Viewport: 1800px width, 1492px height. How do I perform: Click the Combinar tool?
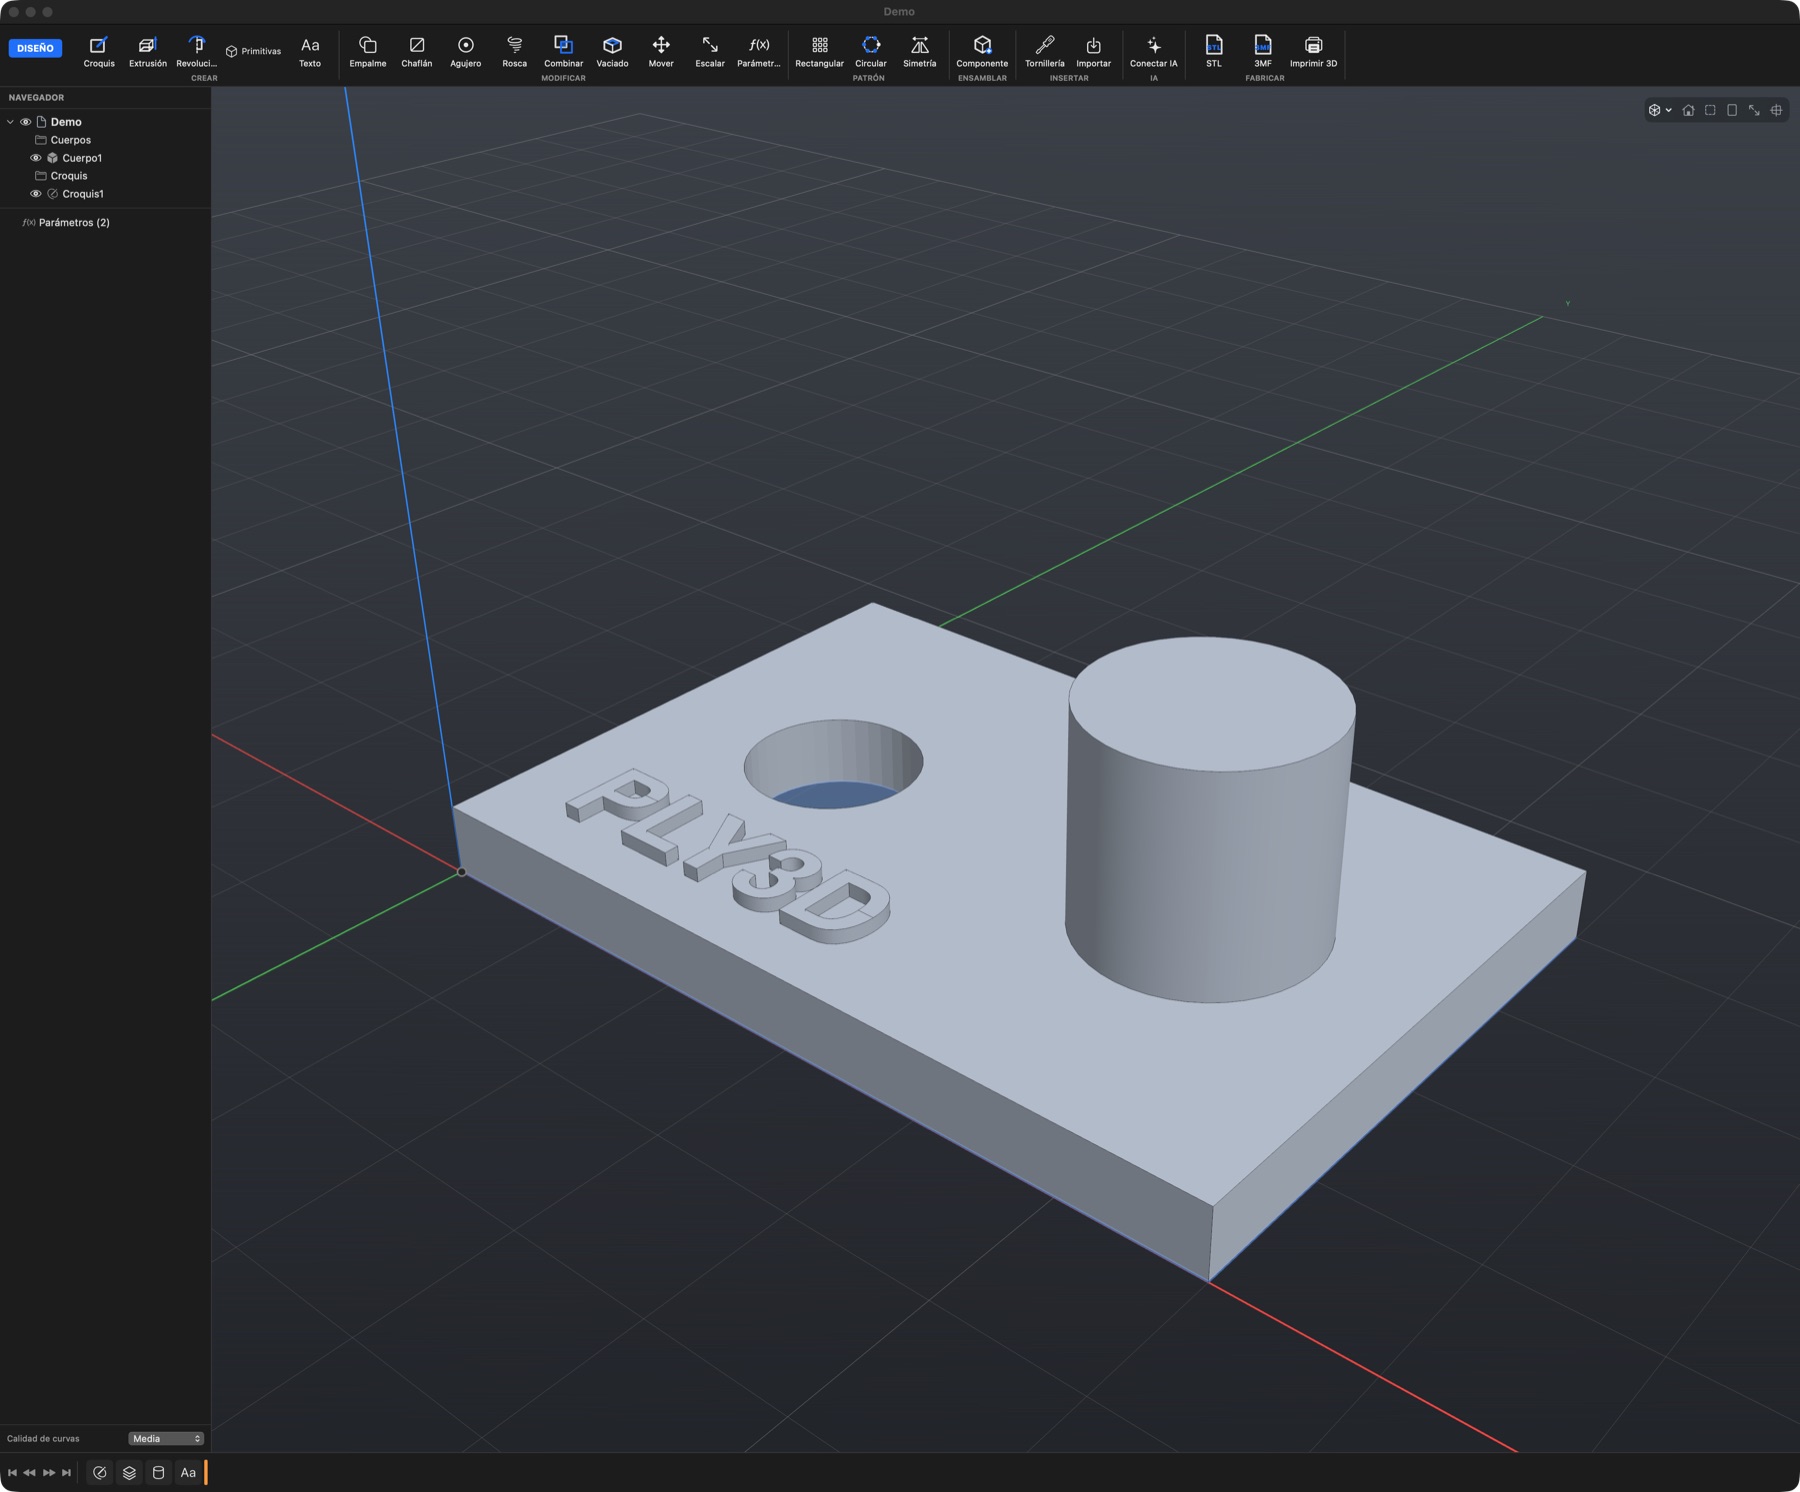(563, 52)
